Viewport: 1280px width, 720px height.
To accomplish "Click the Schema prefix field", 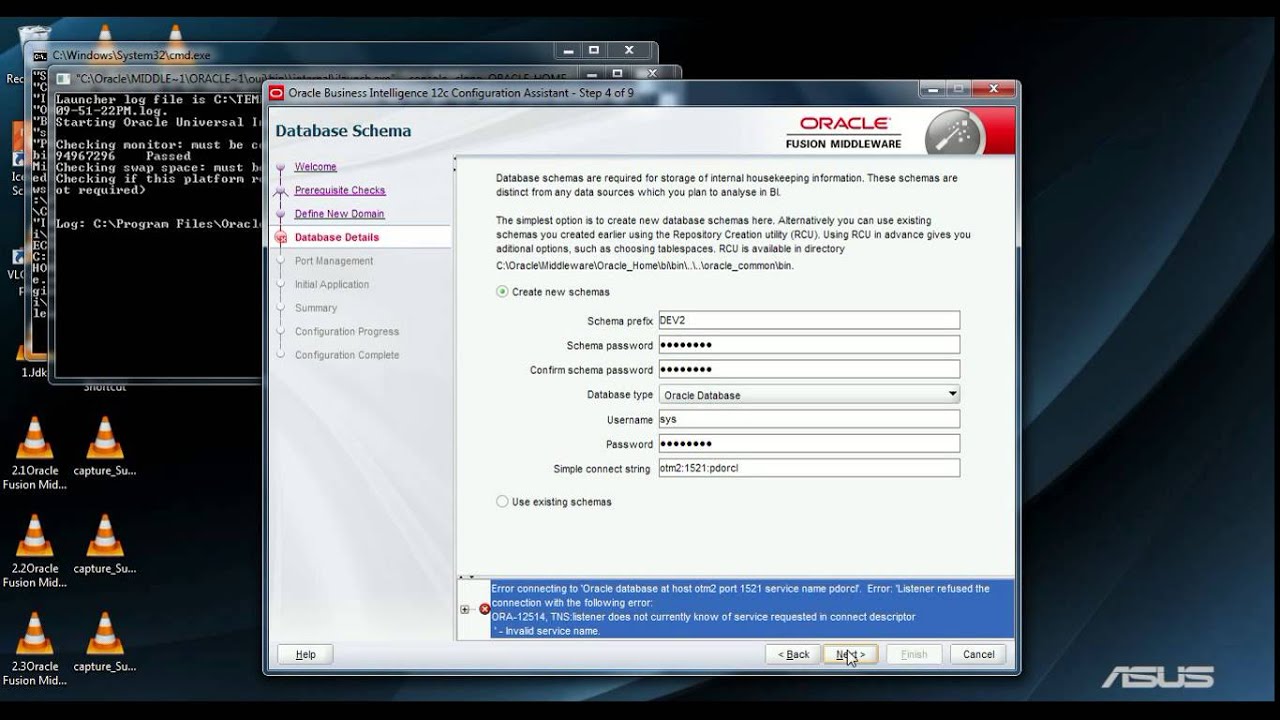I will [x=809, y=320].
